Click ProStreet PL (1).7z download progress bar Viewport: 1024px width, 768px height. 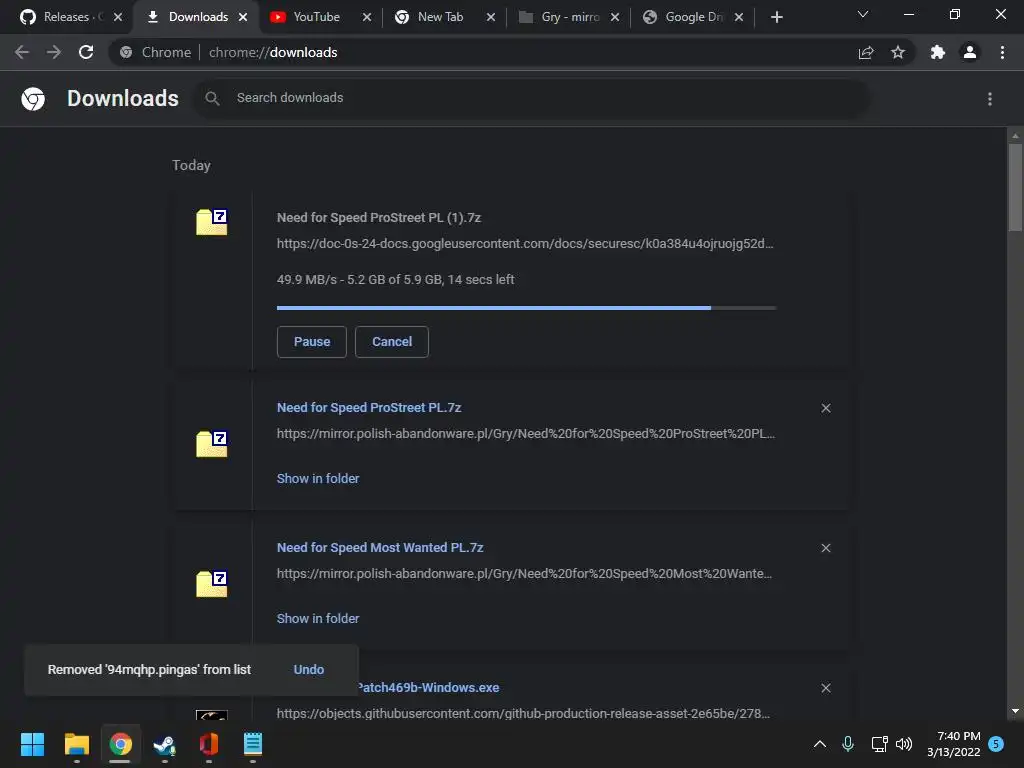click(526, 308)
